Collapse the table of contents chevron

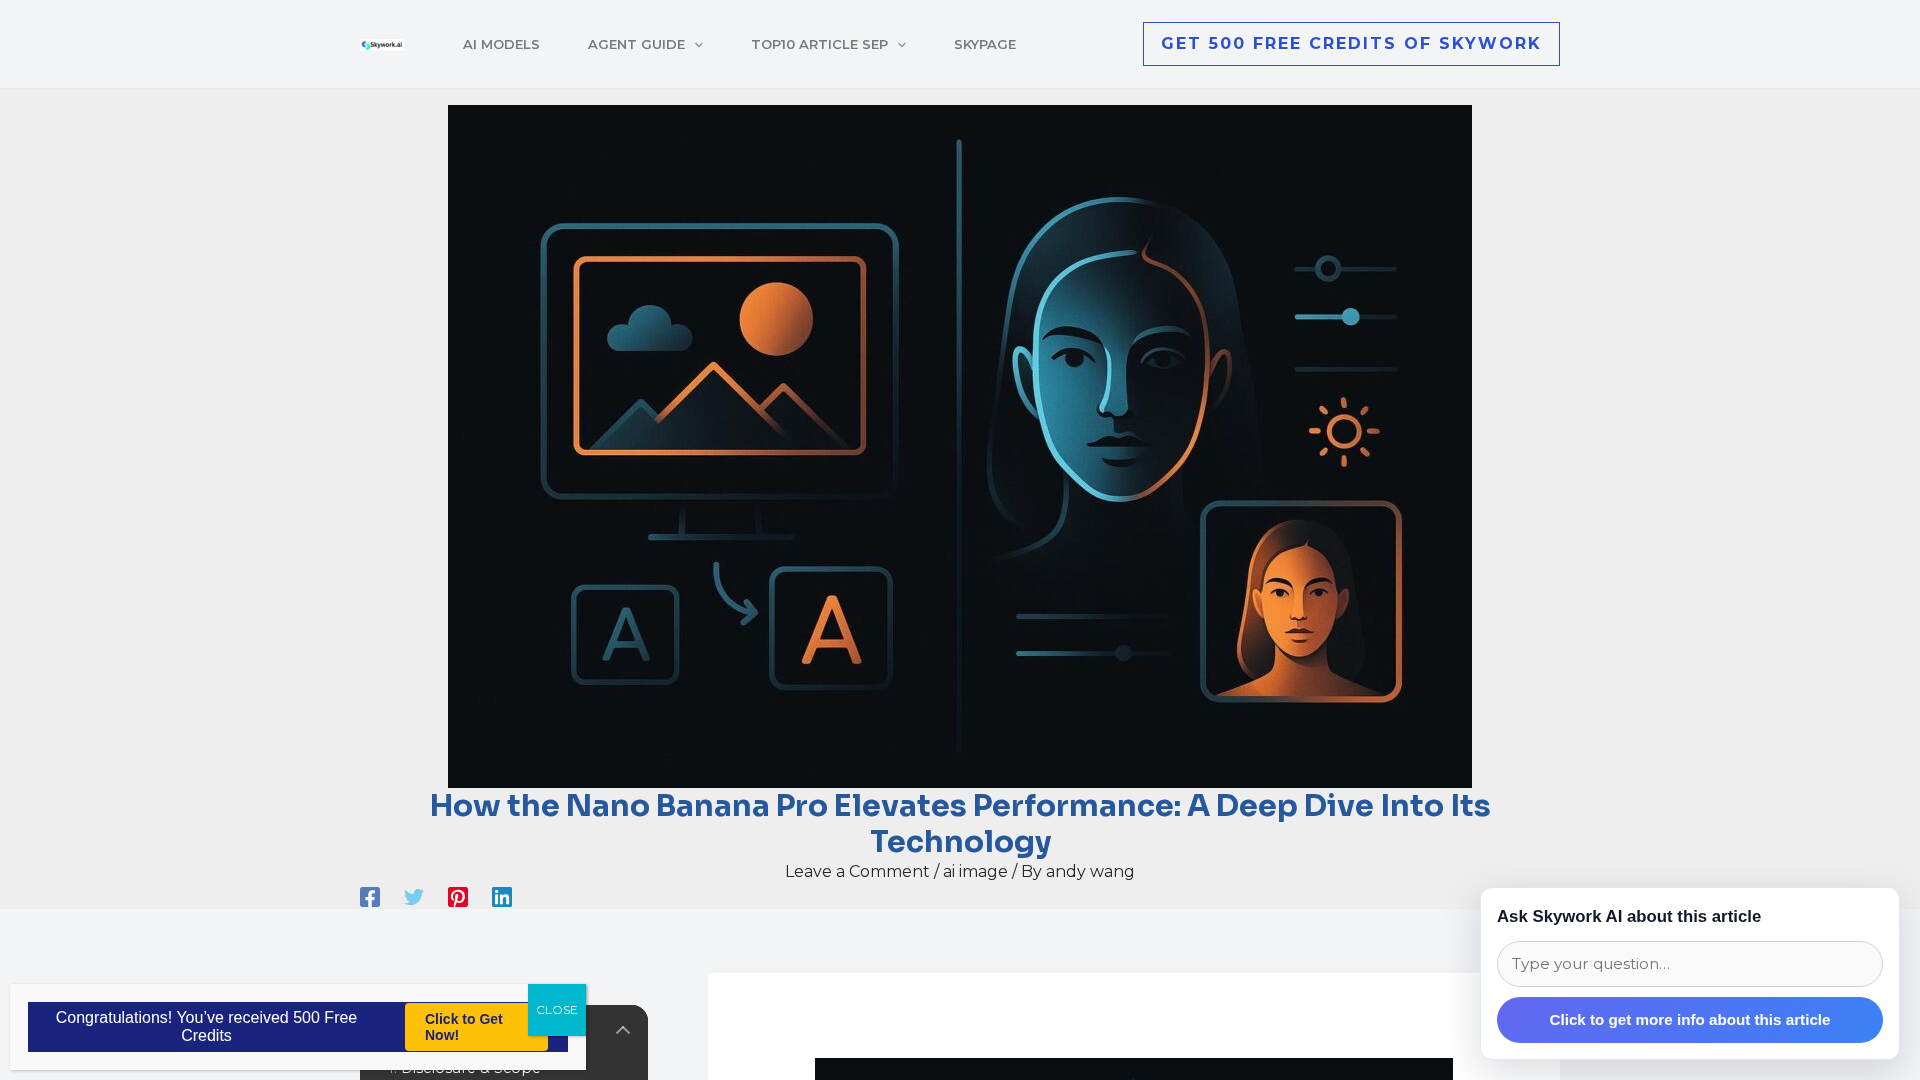[x=623, y=1030]
